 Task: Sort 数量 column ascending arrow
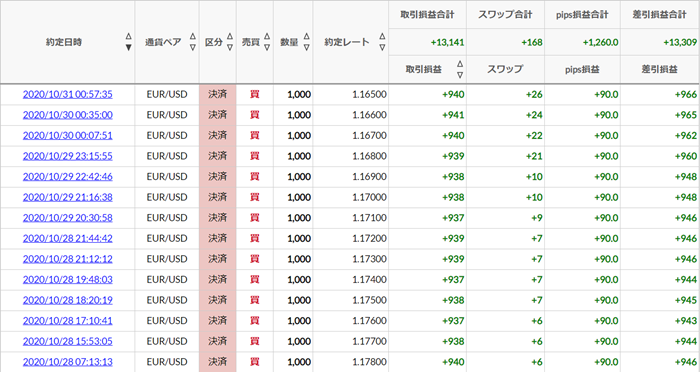tap(307, 36)
